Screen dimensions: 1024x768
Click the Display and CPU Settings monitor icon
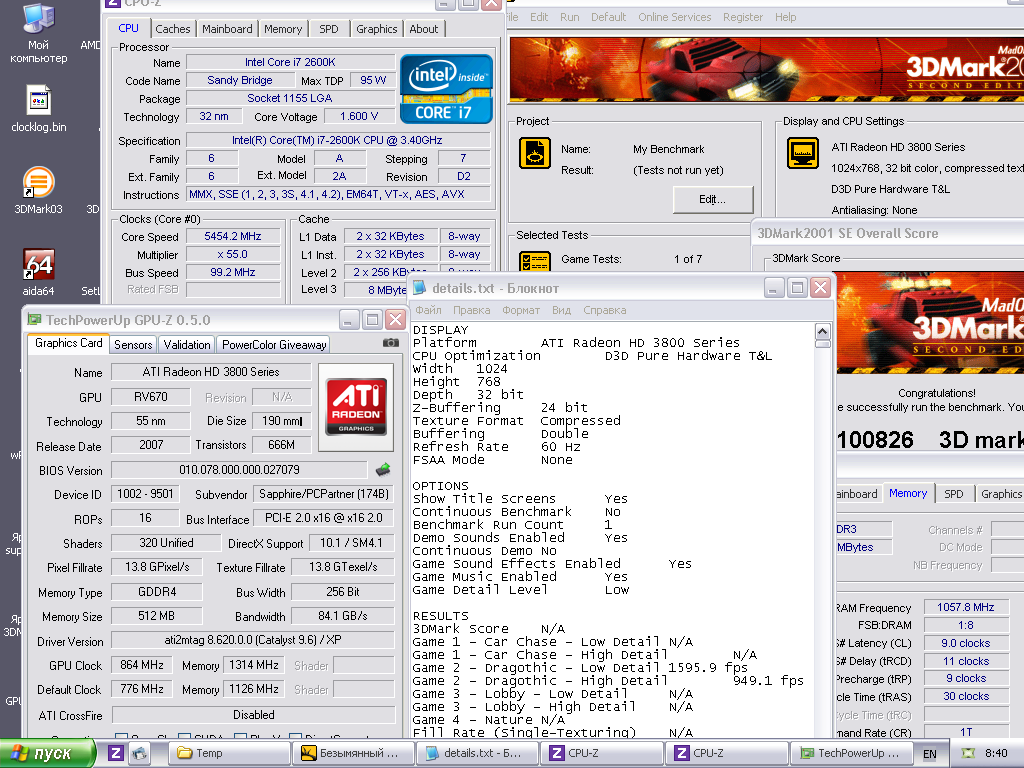[803, 153]
